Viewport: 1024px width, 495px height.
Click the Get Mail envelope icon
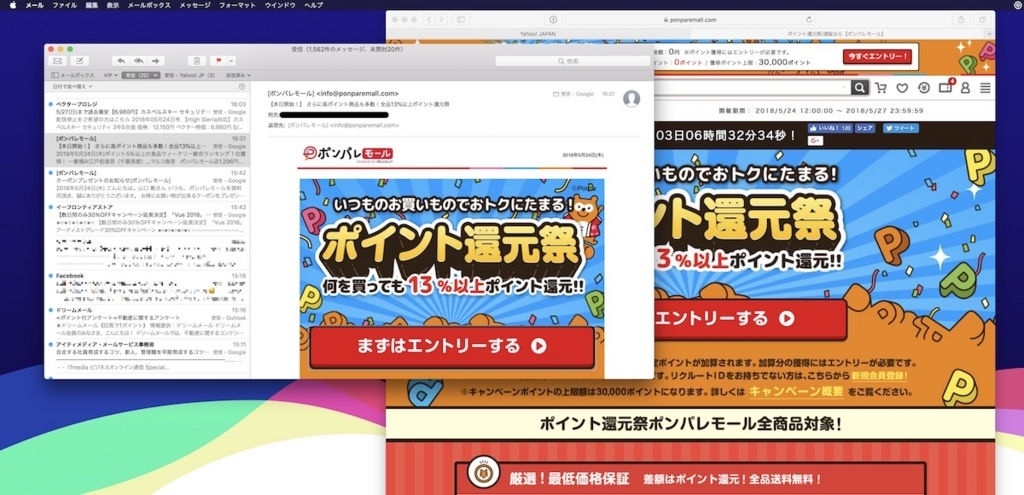pyautogui.click(x=57, y=61)
